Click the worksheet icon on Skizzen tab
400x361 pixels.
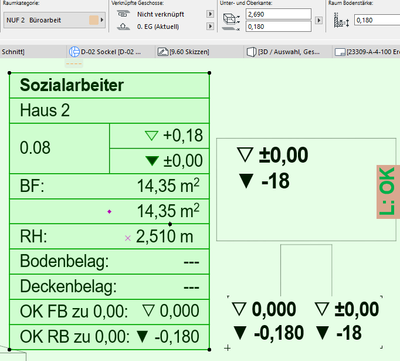click(163, 52)
